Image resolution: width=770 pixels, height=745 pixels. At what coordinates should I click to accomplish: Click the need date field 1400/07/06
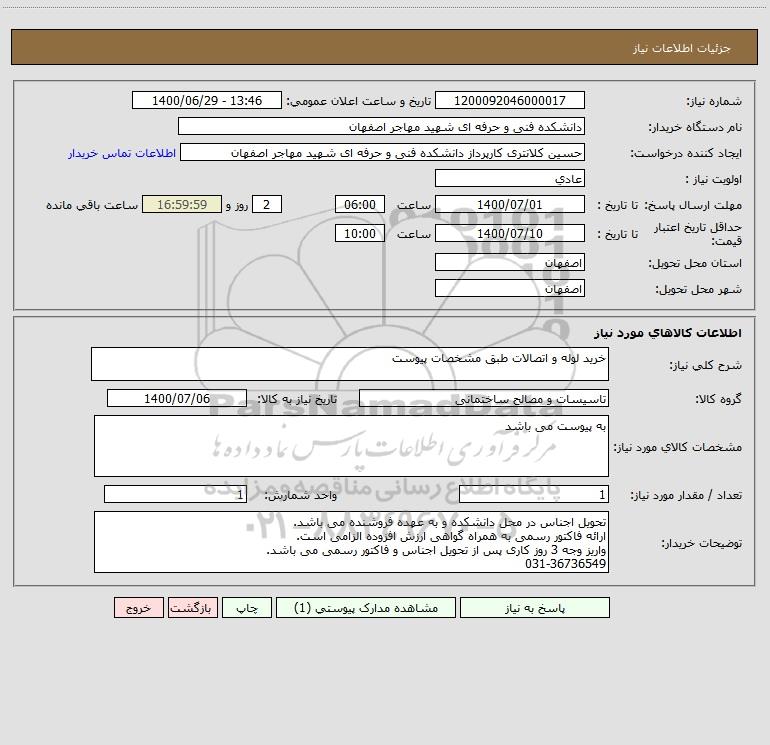tap(177, 398)
